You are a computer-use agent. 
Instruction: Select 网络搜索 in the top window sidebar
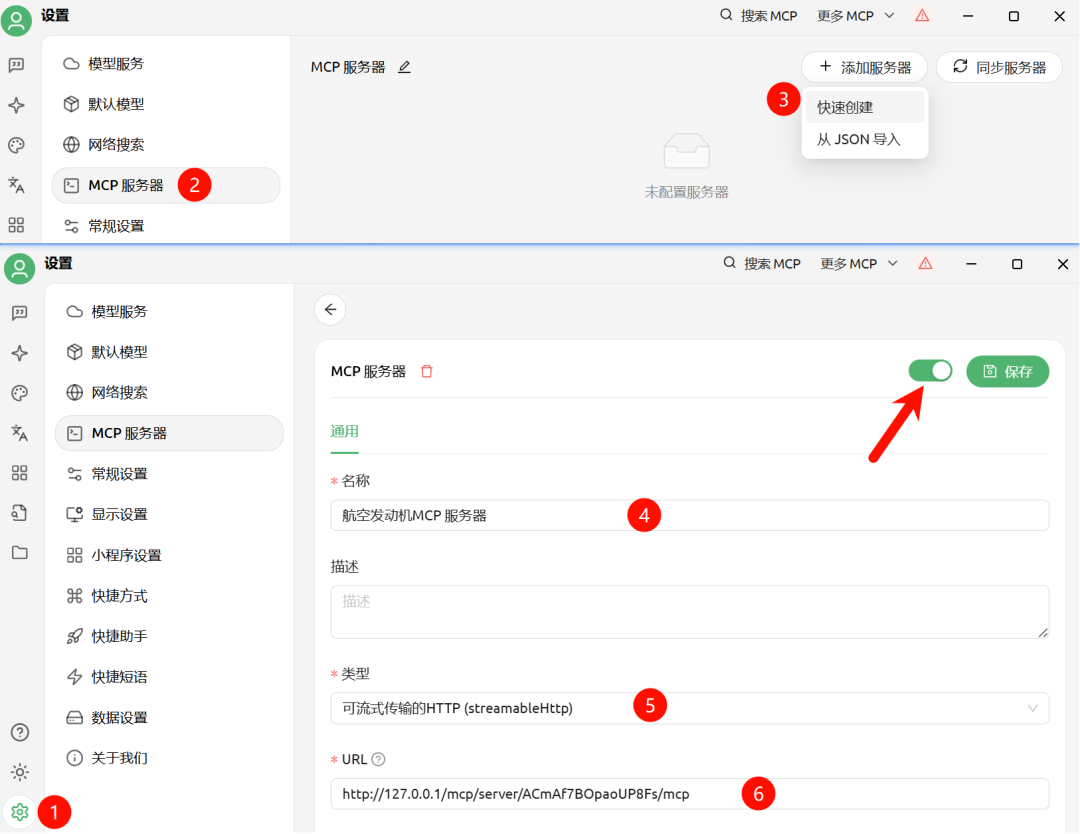(166, 145)
